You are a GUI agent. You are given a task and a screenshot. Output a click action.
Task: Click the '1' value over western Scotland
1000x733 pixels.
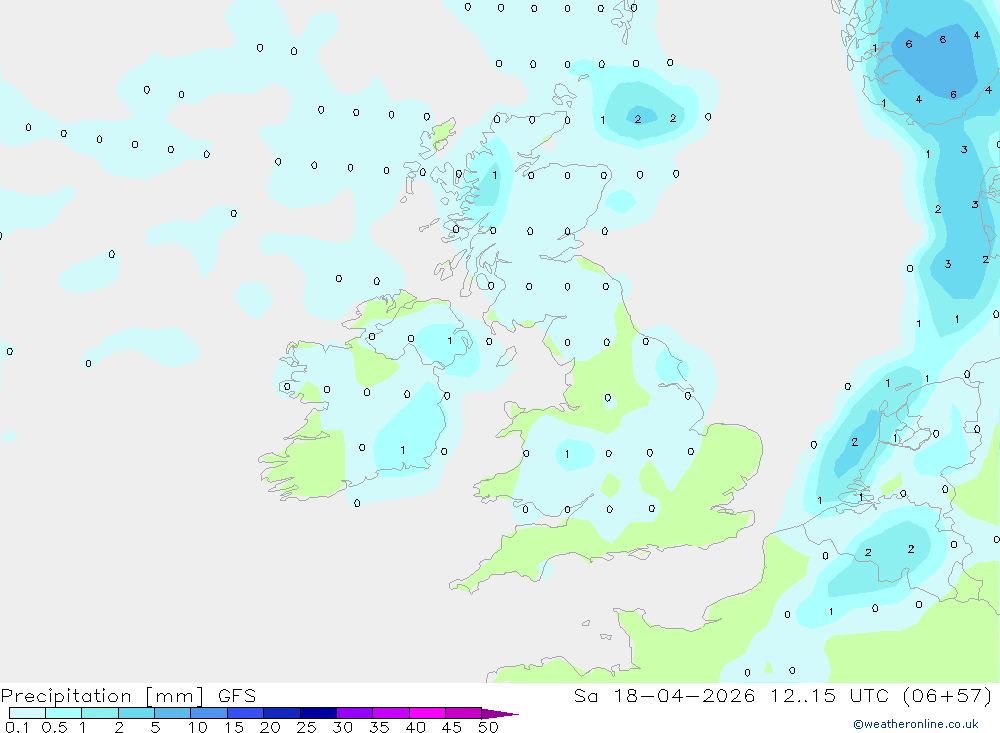point(494,175)
